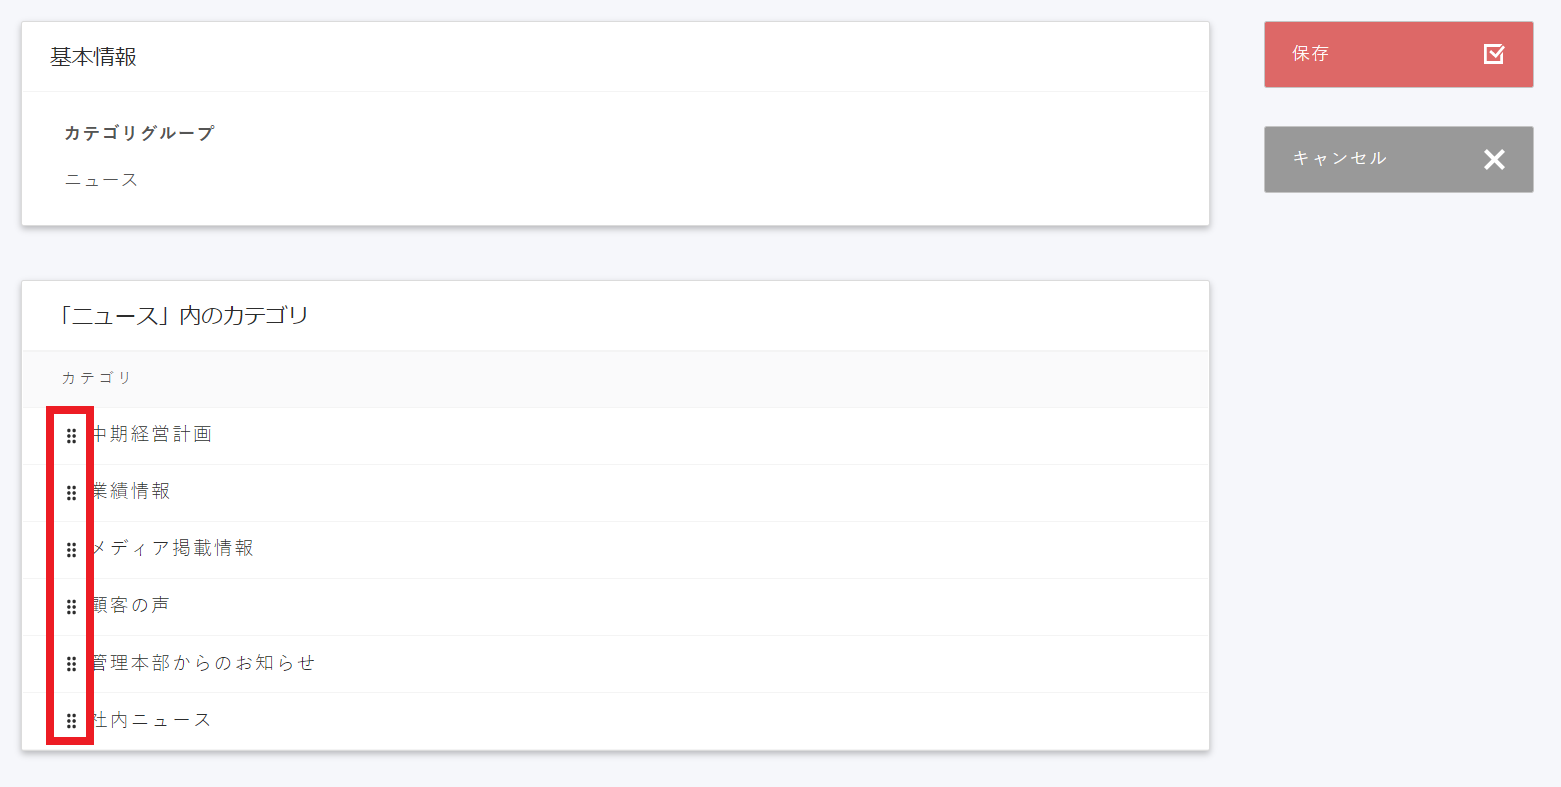Click the X icon on the キャンセル button

tap(1493, 159)
